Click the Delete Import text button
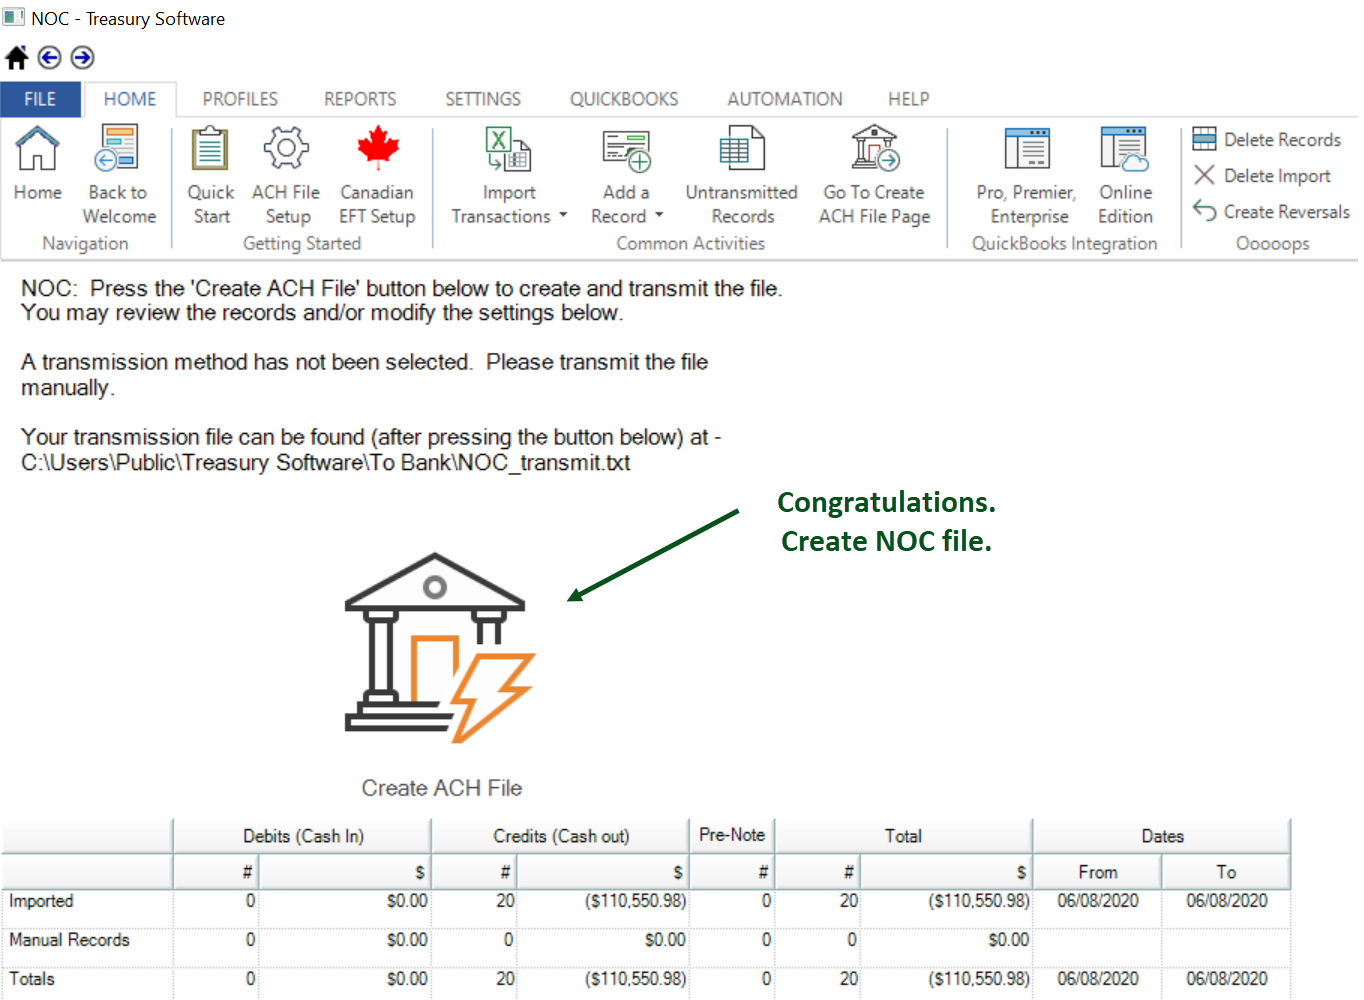1364x1000 pixels. [x=1277, y=176]
